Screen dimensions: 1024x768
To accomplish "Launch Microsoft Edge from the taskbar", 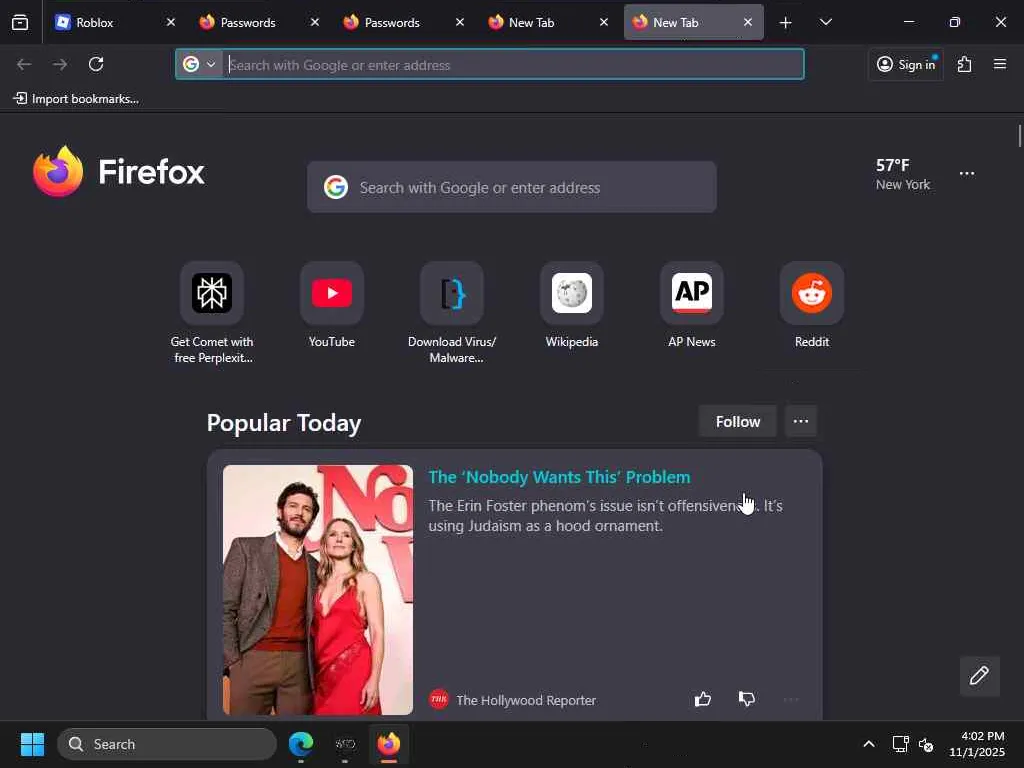I will pos(301,744).
